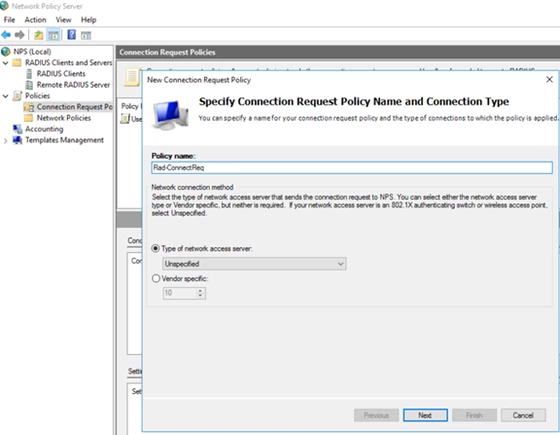
Task: Click the RADIUS Clients server icon
Action: [x=29, y=74]
